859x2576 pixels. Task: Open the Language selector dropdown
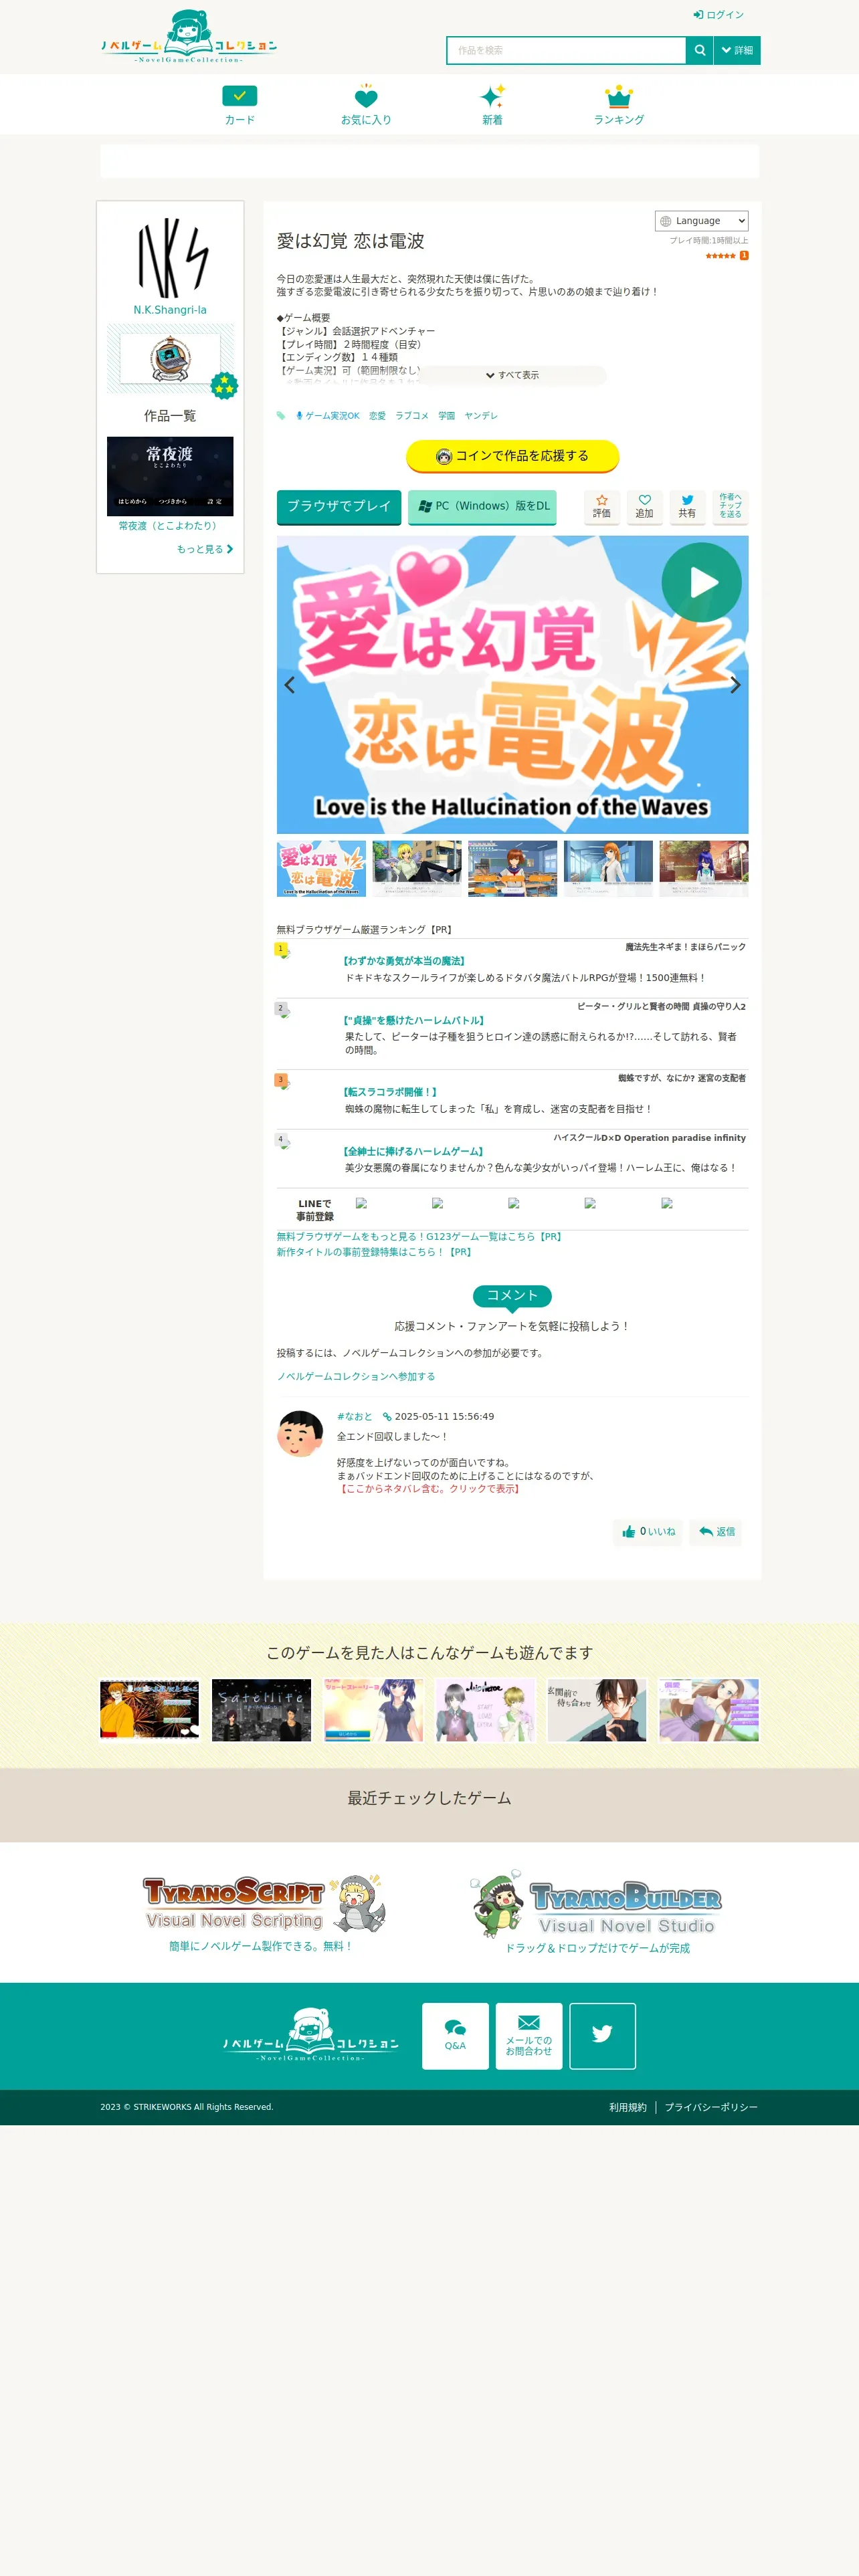point(701,221)
